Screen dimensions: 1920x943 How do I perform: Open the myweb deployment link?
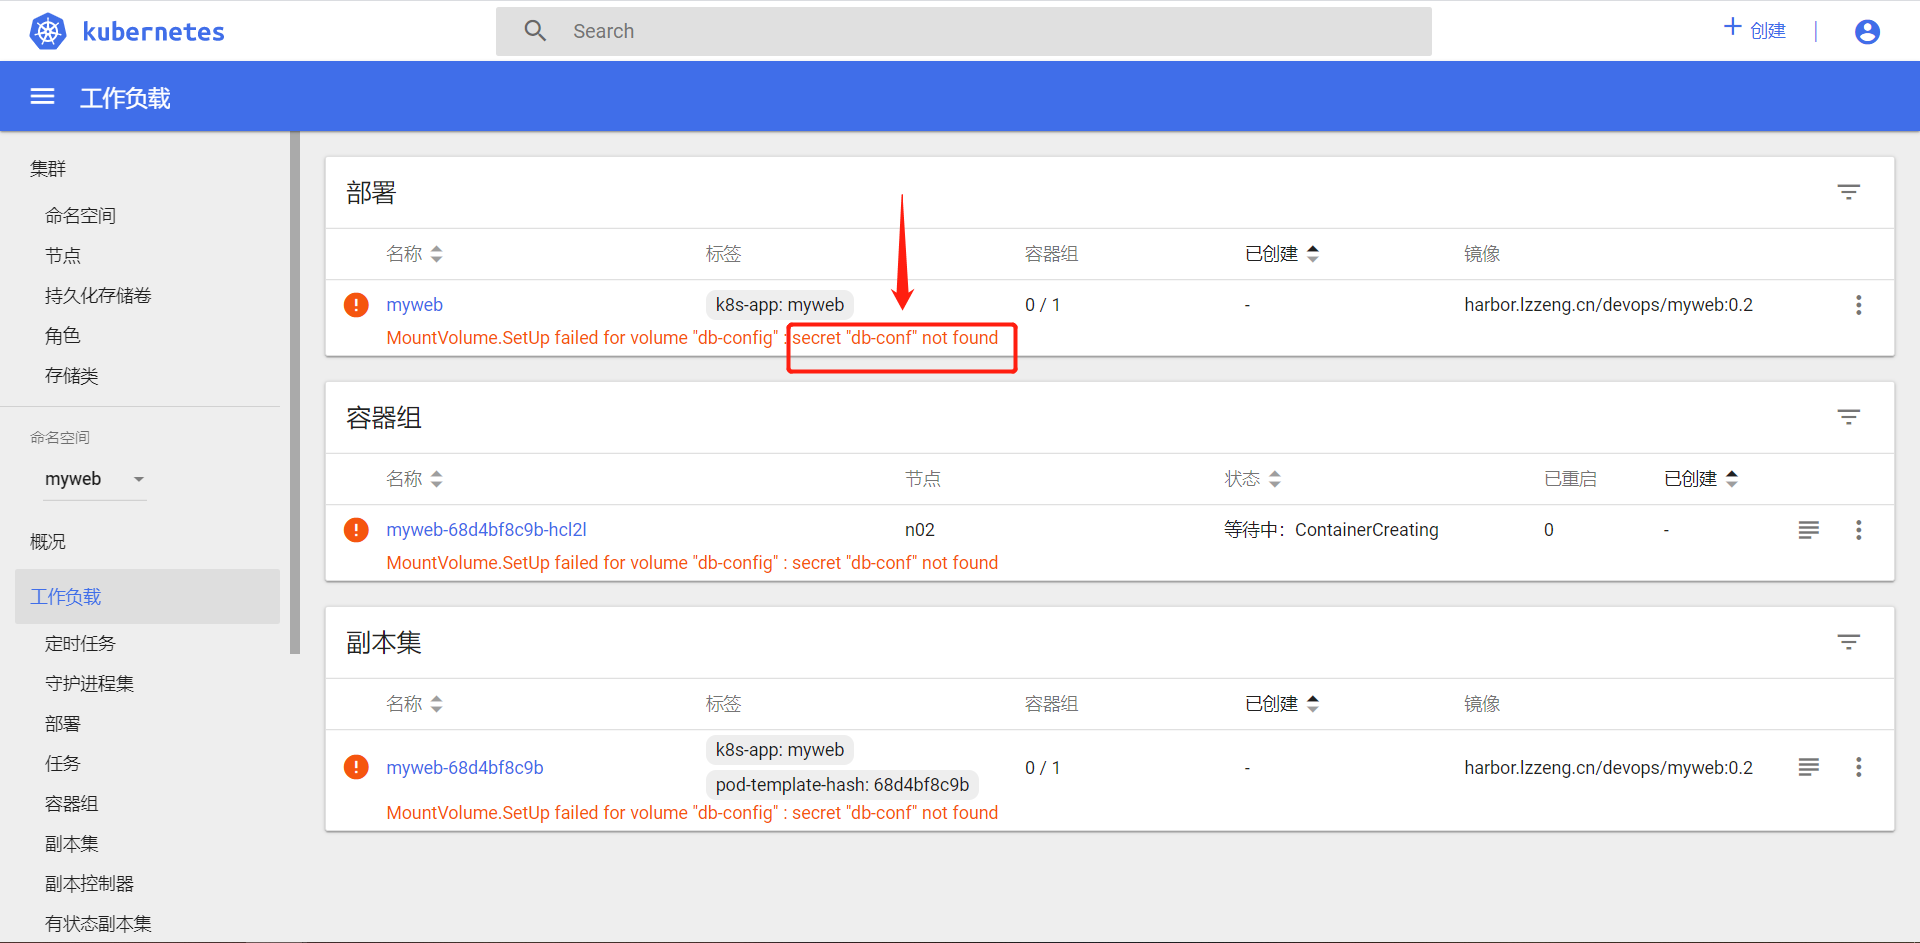[414, 305]
